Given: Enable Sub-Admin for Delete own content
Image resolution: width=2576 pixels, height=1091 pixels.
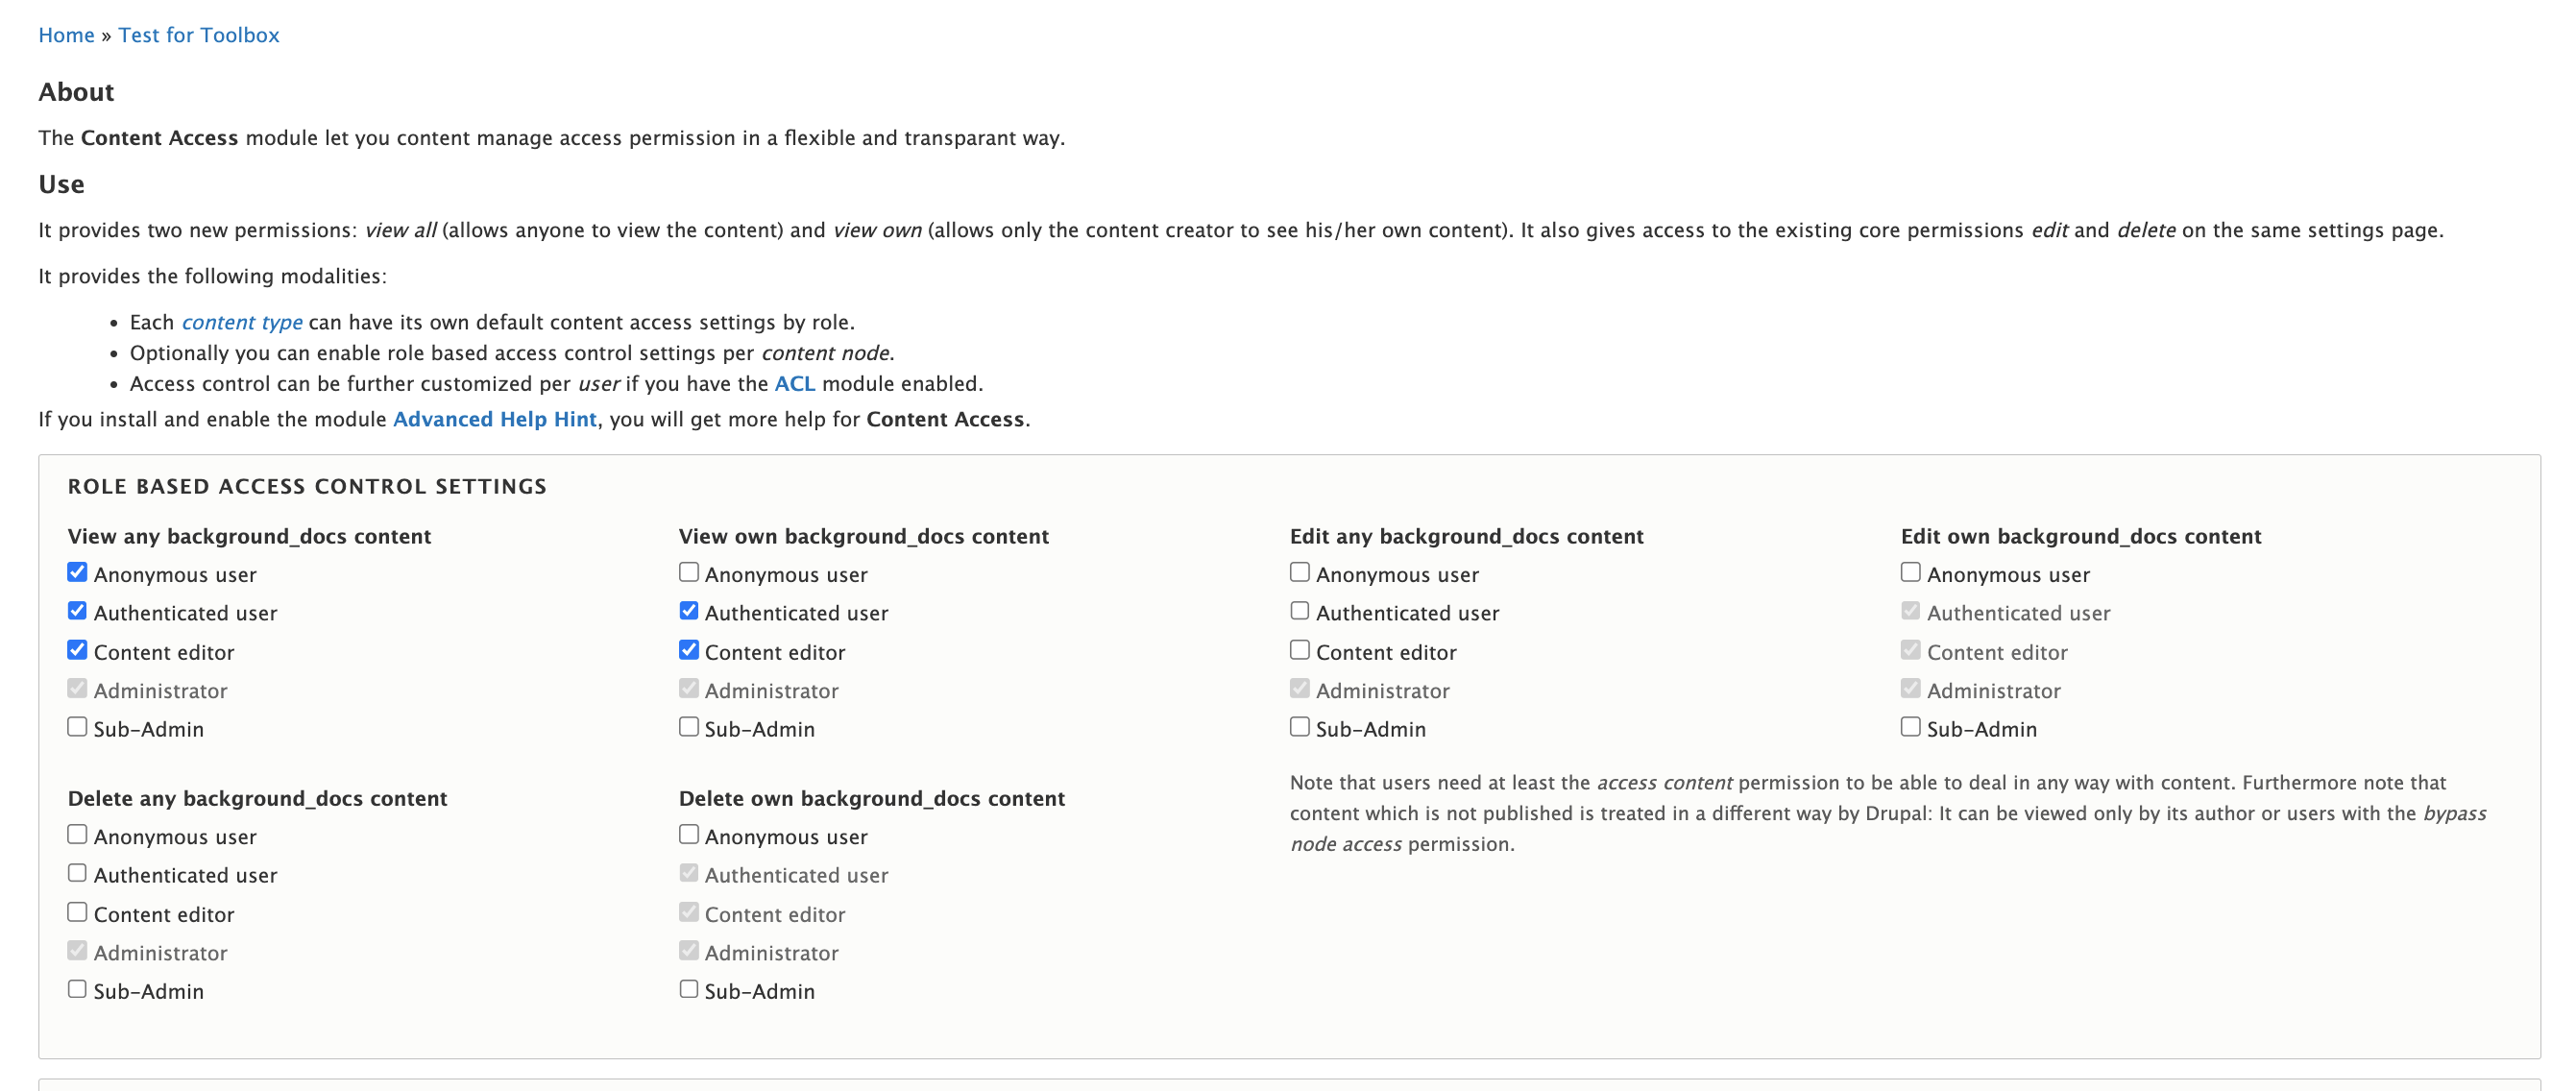Looking at the screenshot, I should coord(688,989).
